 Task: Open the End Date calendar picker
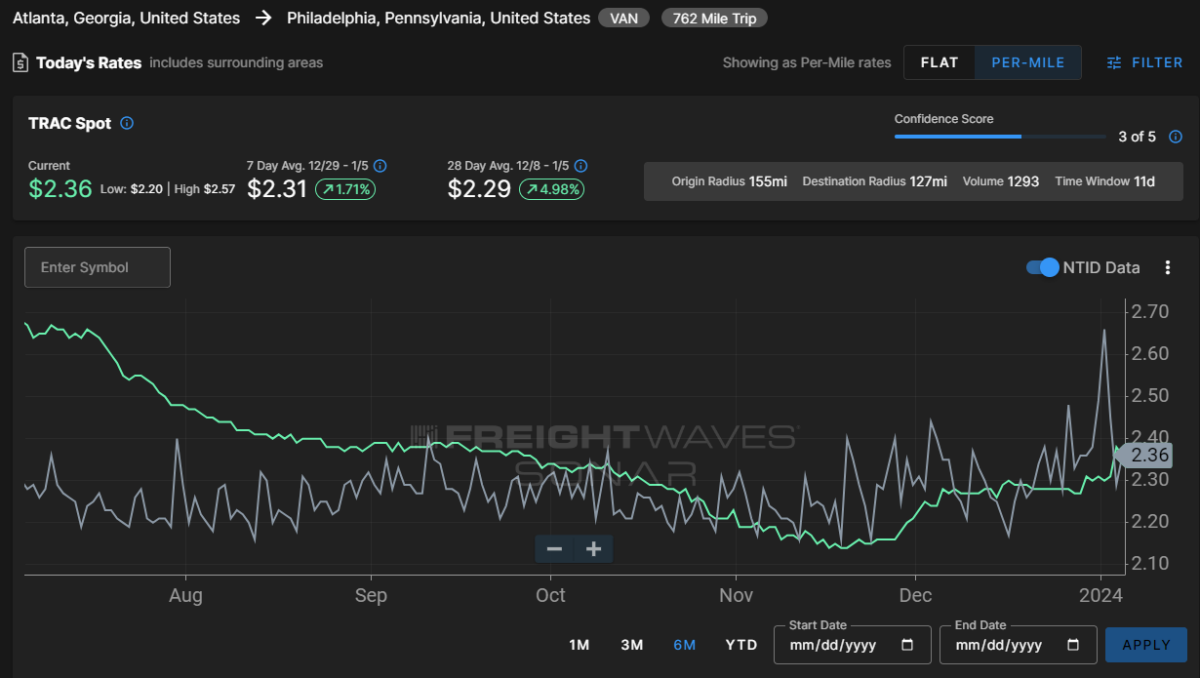coord(1073,645)
